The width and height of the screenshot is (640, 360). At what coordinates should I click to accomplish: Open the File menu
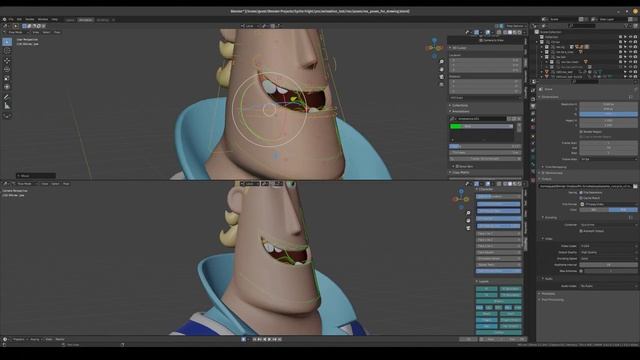(11, 19)
